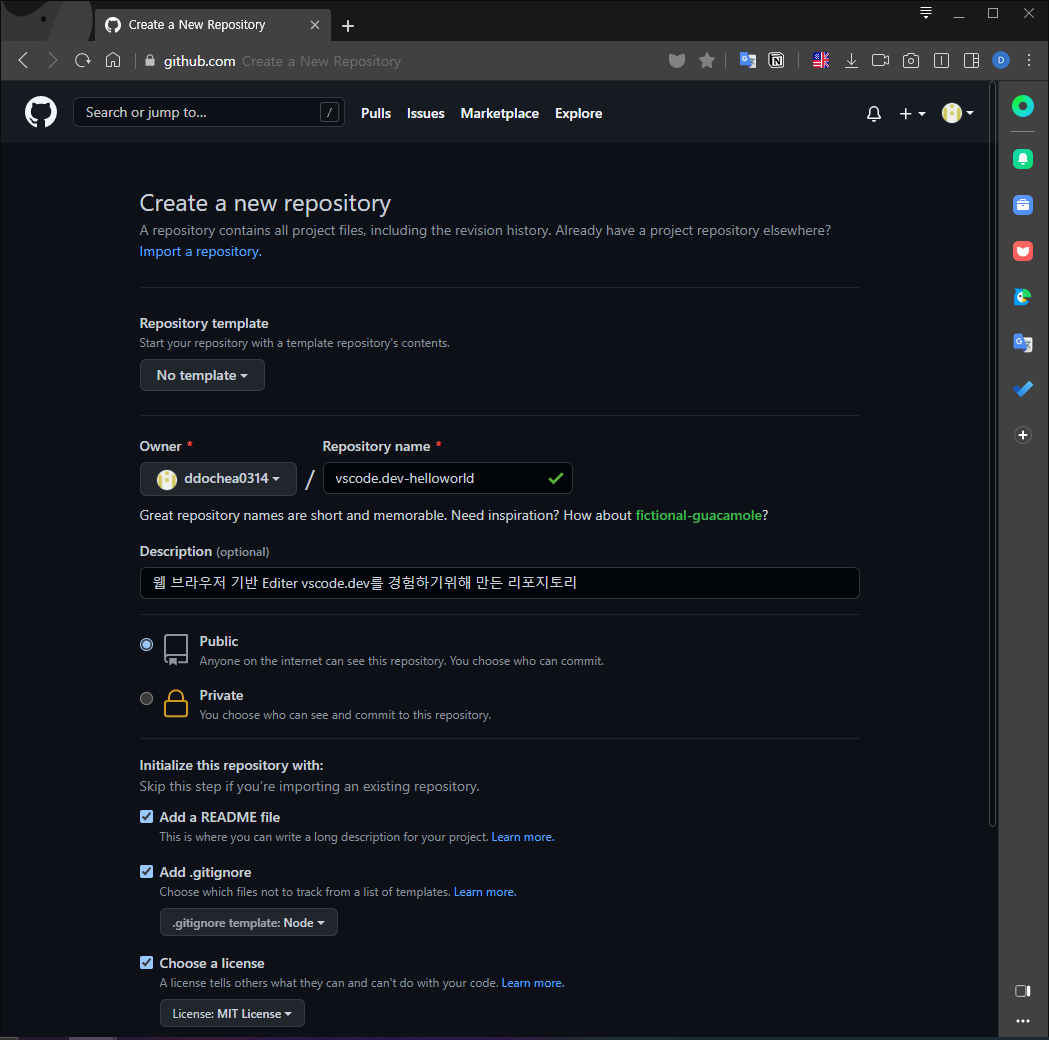Add a sidebar app with plus
1049x1040 pixels.
click(x=1023, y=435)
